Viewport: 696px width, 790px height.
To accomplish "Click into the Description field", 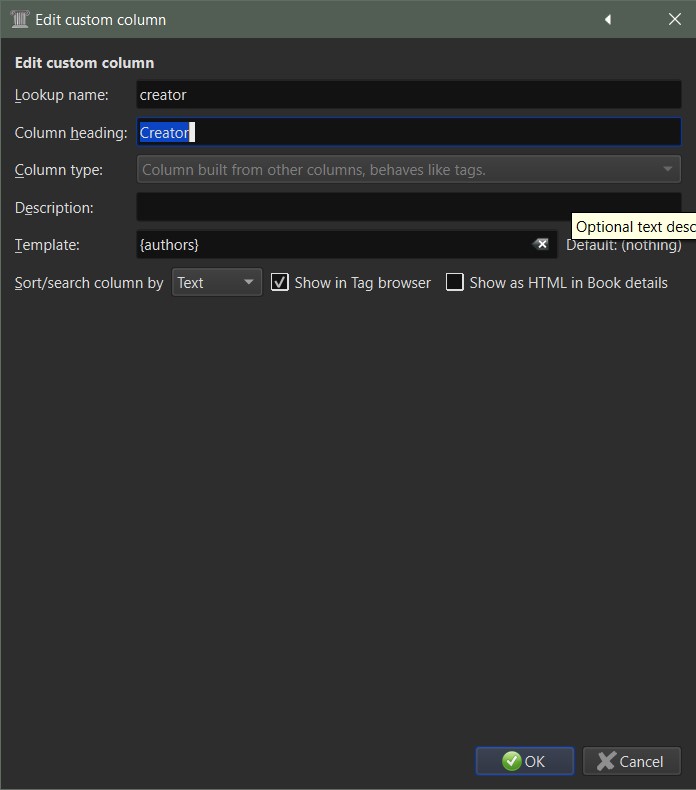I will (x=409, y=207).
